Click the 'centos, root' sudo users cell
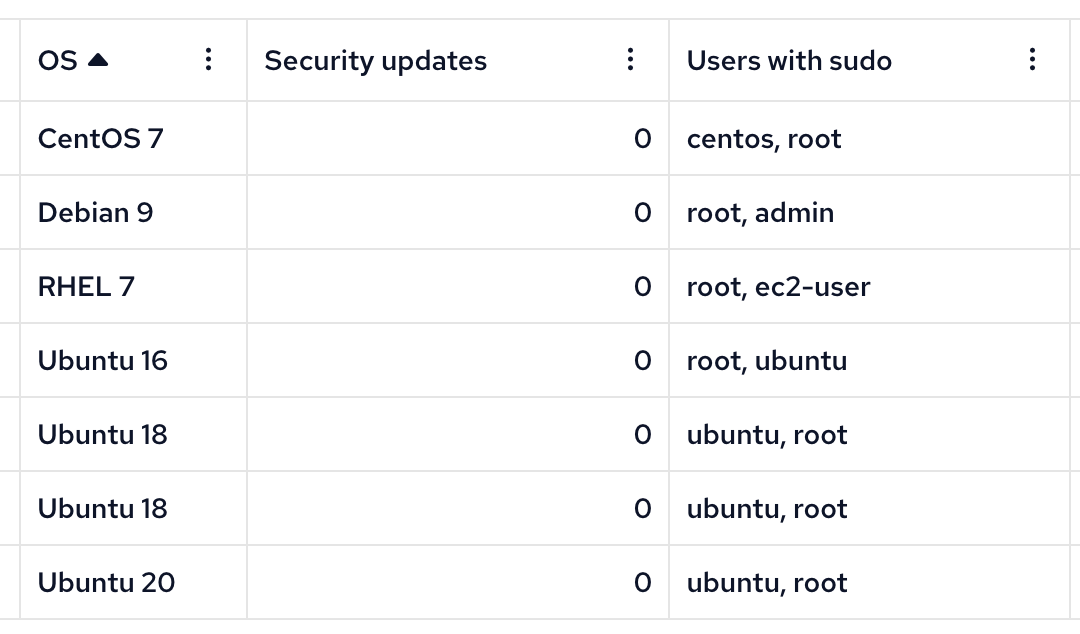This screenshot has width=1080, height=634. coord(869,139)
